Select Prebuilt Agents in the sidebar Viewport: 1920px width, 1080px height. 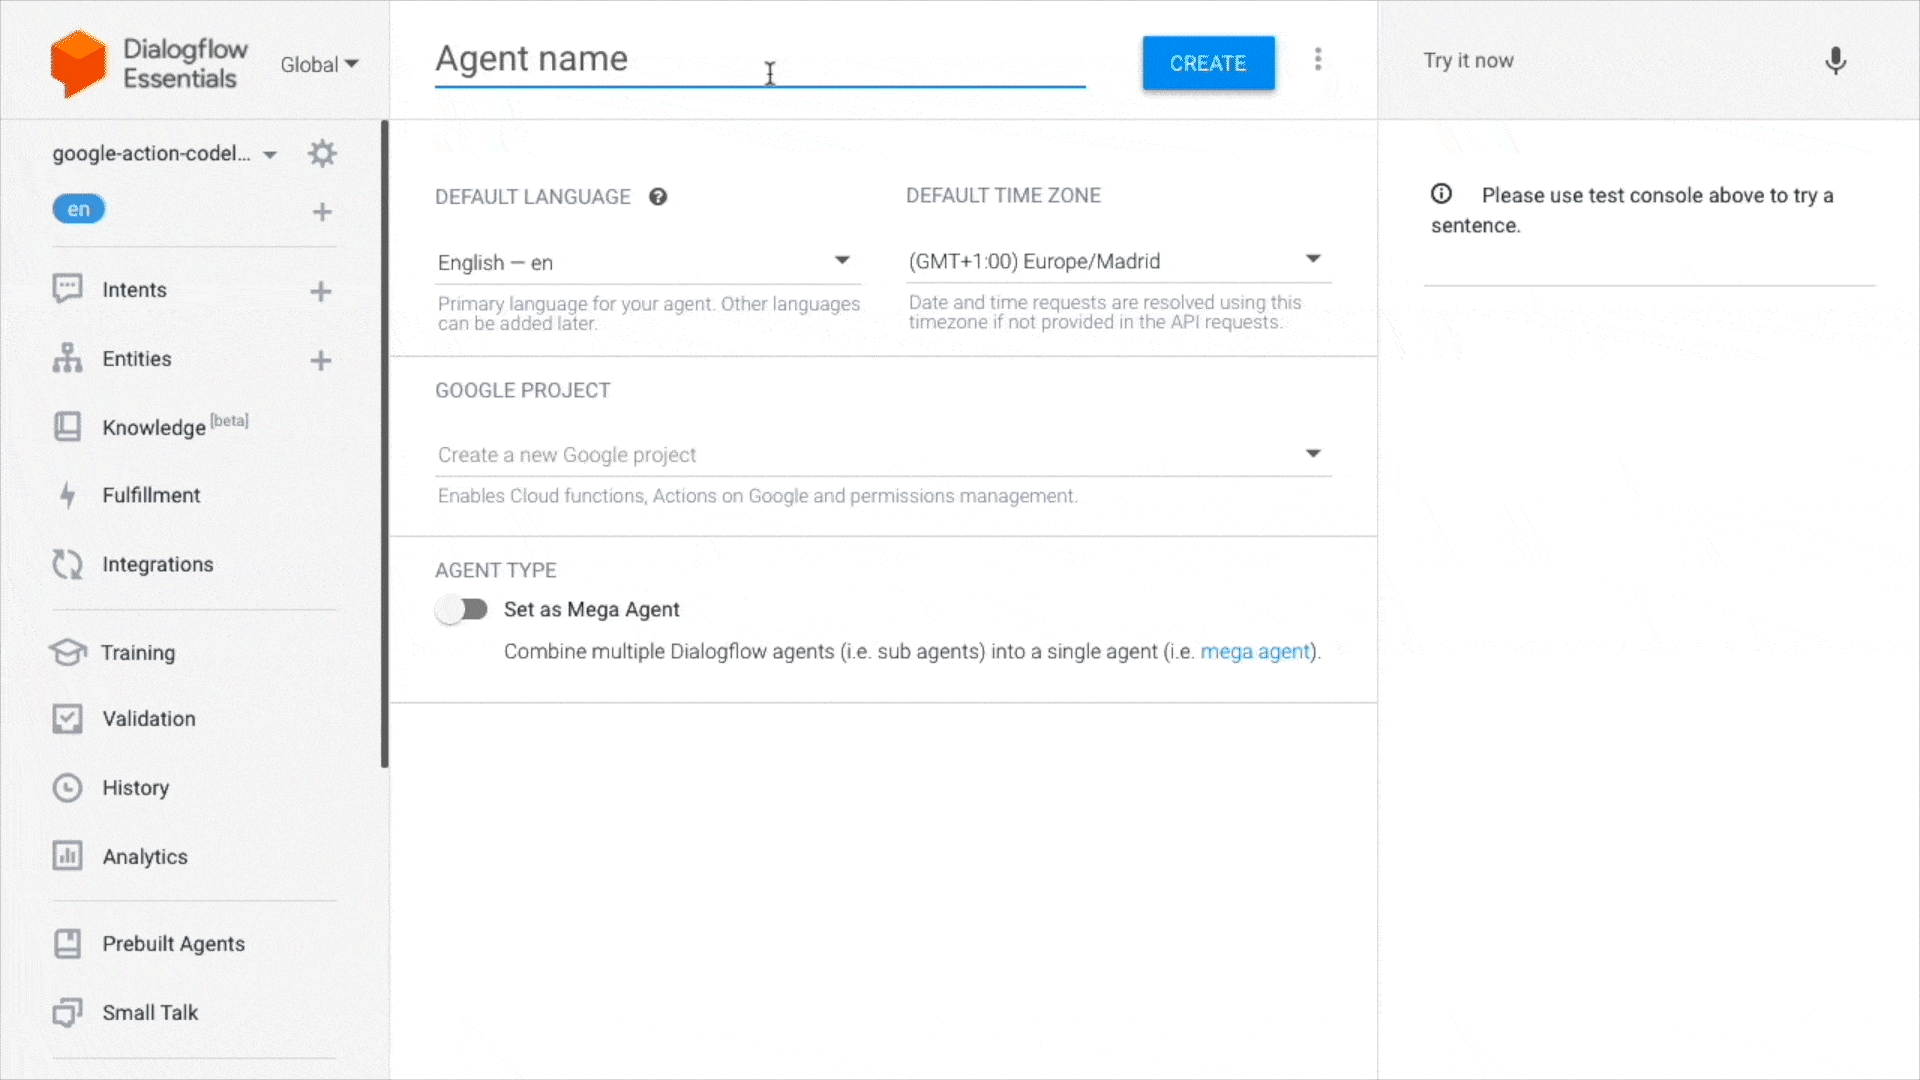173,944
